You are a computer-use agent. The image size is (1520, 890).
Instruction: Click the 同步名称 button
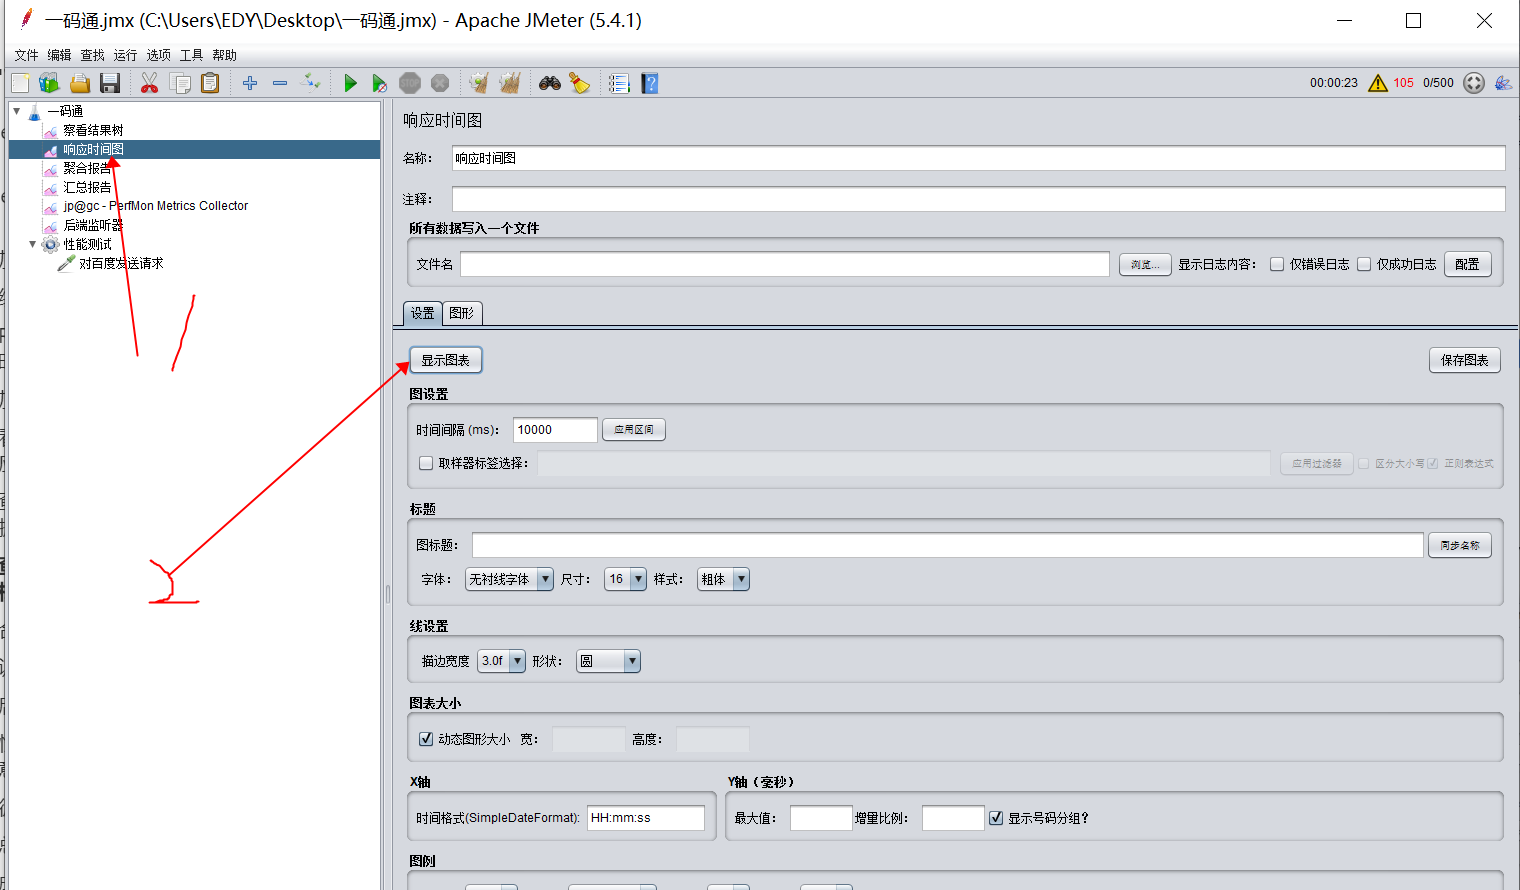1460,545
